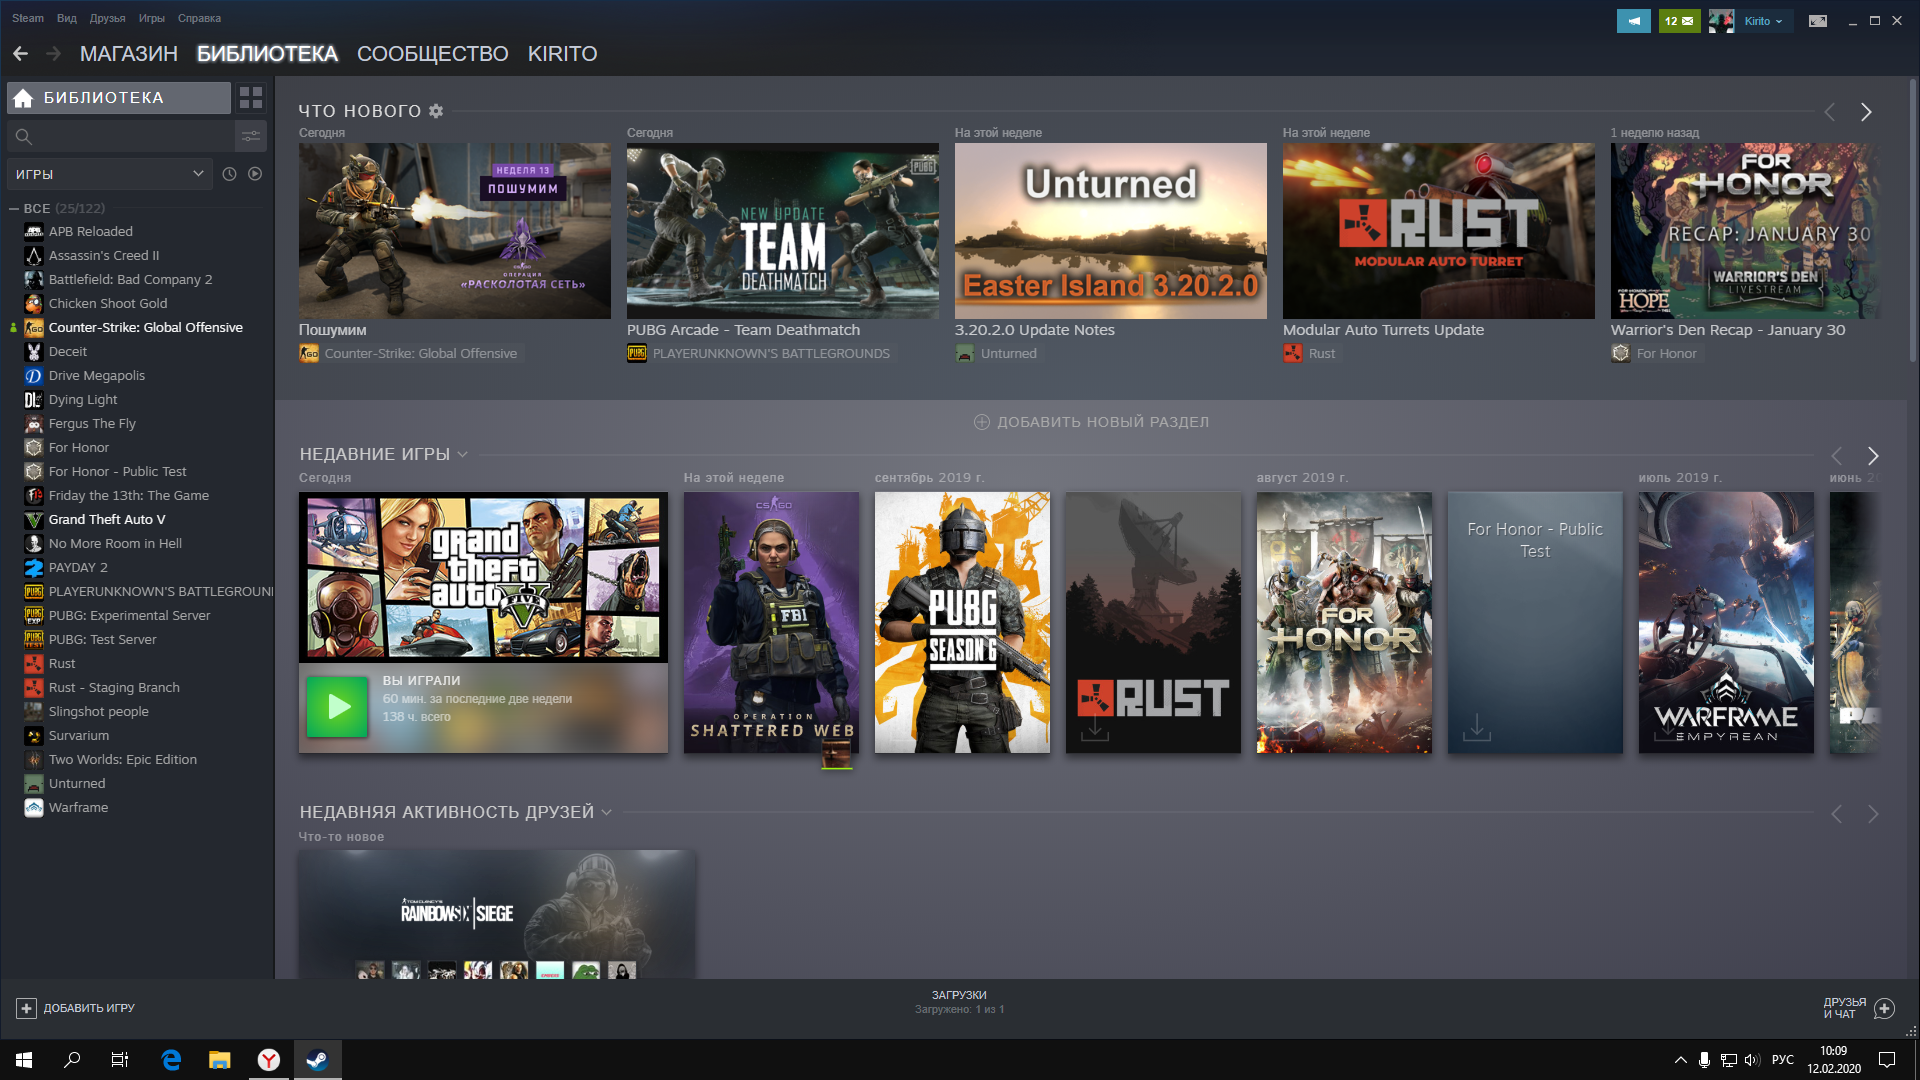Launch Microsoft Edge from taskbar
The image size is (1920, 1080).
171,1060
